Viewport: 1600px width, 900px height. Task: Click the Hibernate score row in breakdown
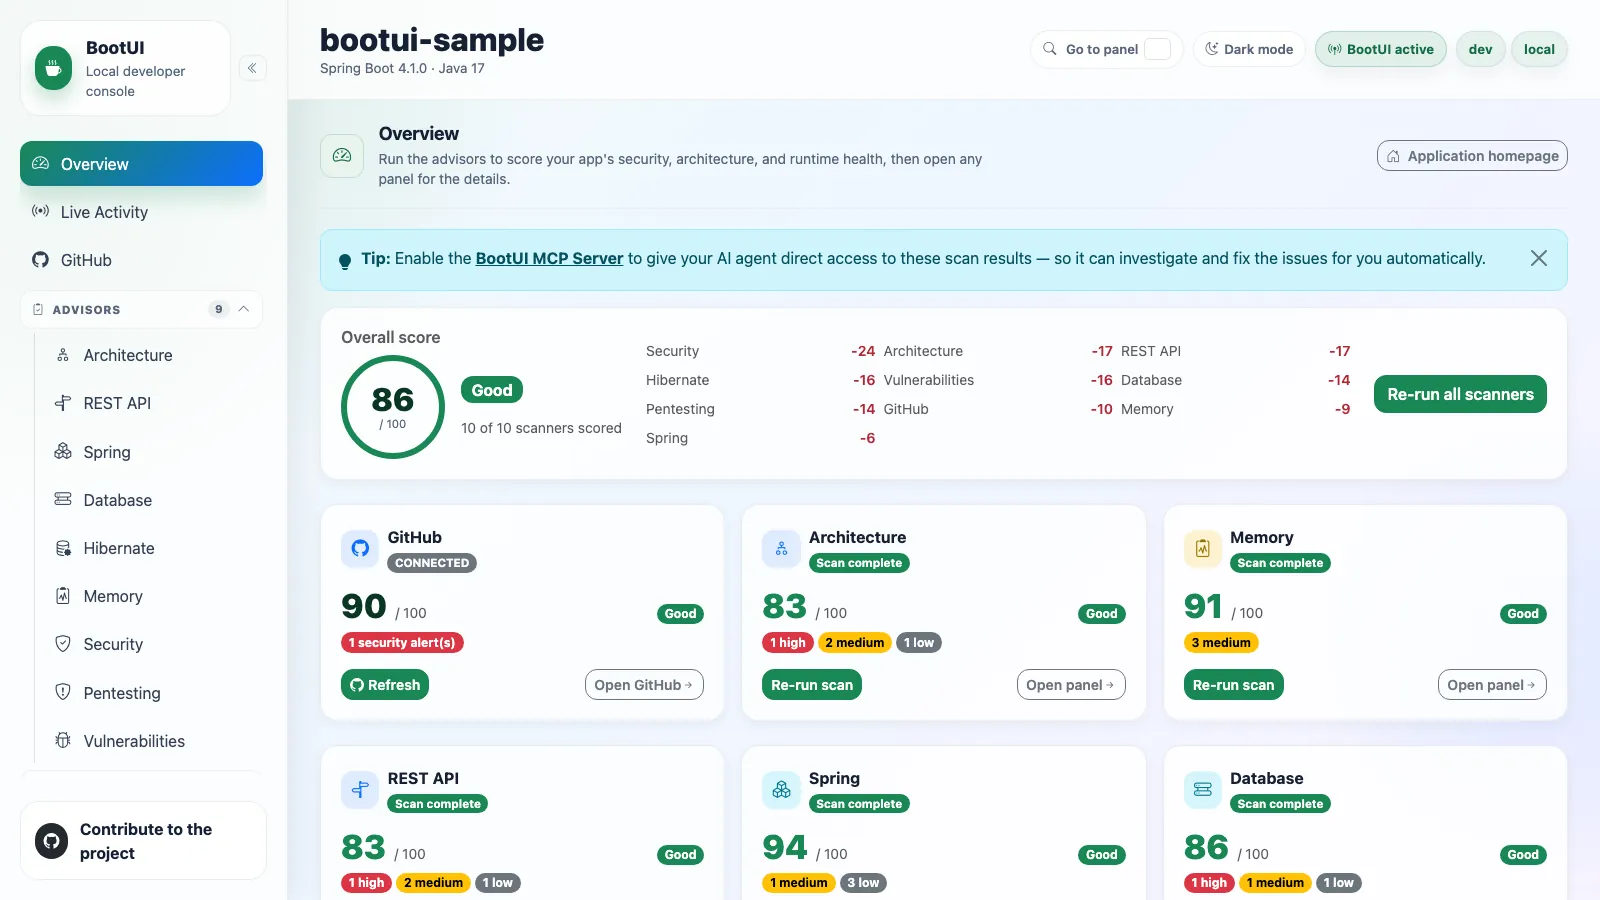(760, 380)
